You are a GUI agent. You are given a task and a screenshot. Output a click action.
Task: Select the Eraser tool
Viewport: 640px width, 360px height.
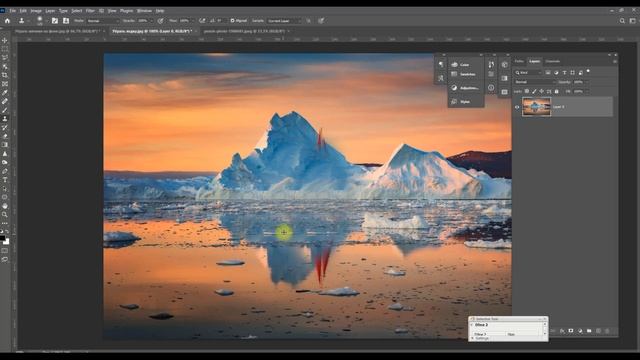point(5,136)
